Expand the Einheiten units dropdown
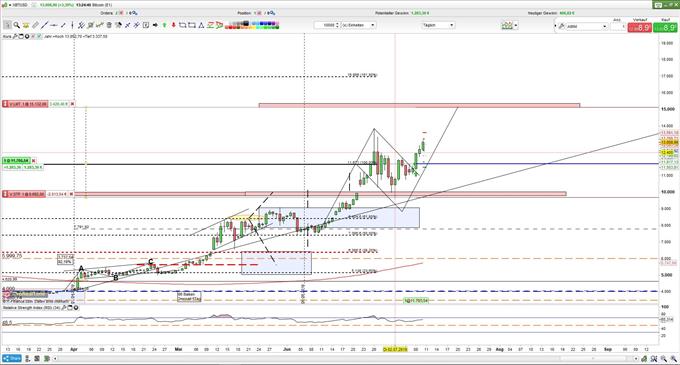Screen dimensions: 680x365 click(358, 25)
